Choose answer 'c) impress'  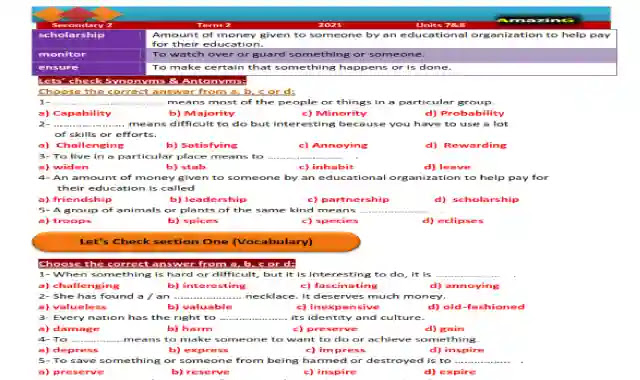pos(336,350)
